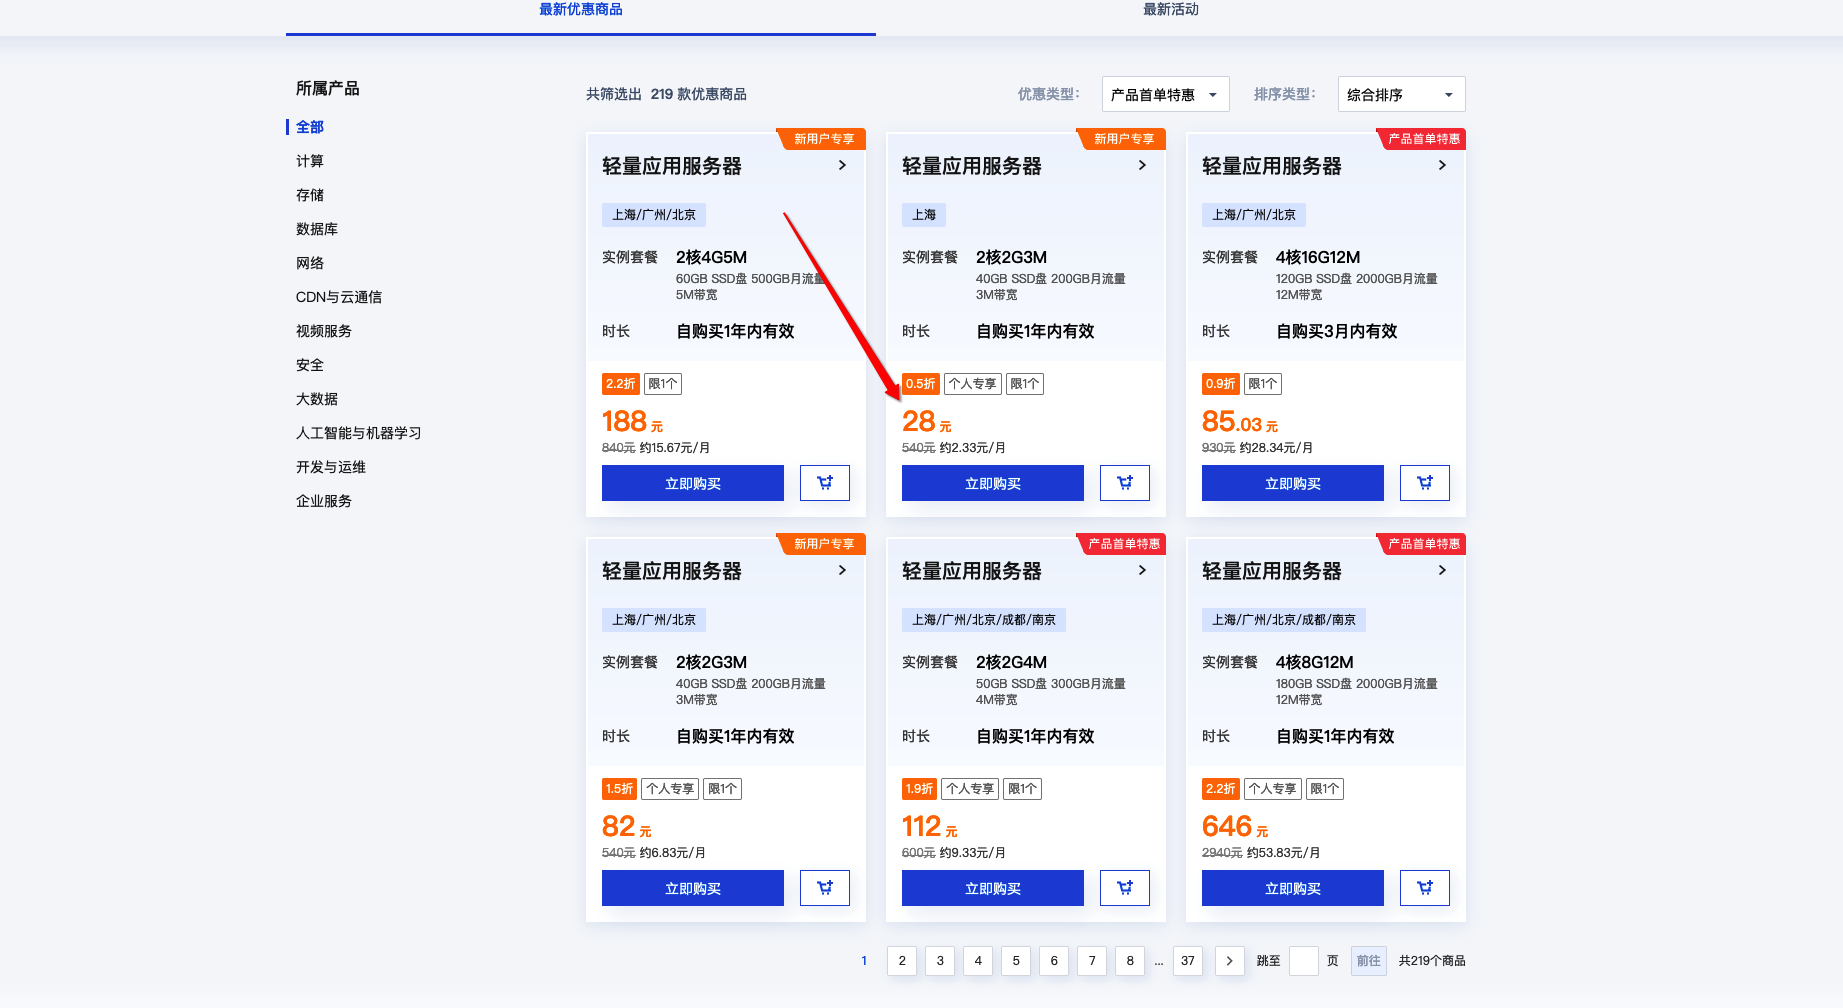Add the 28元 server to cart

click(1125, 483)
